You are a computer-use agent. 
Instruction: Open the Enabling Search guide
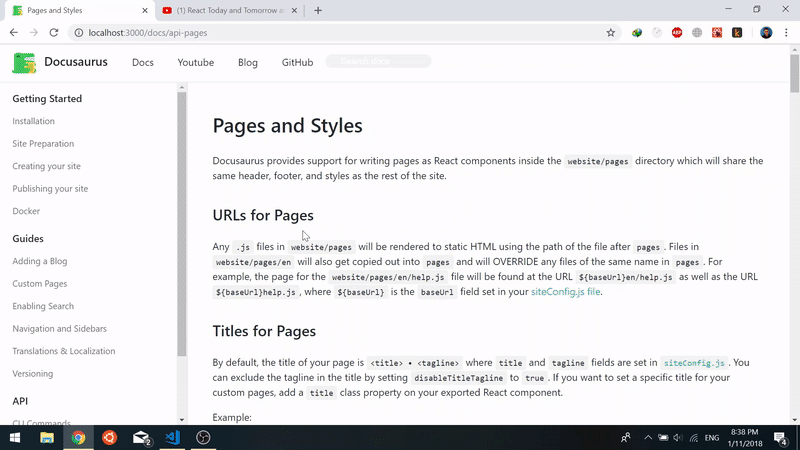43,306
